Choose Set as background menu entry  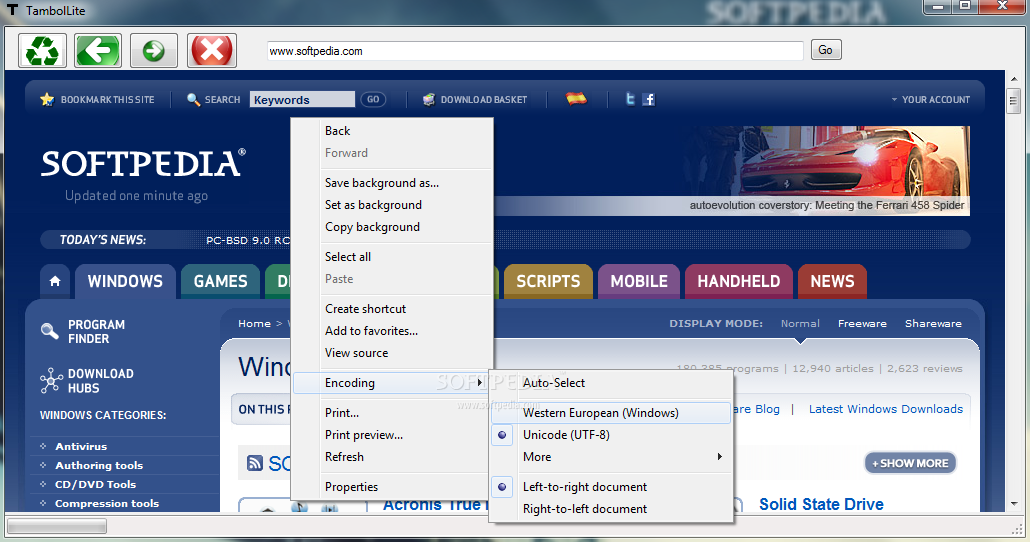(x=392, y=205)
